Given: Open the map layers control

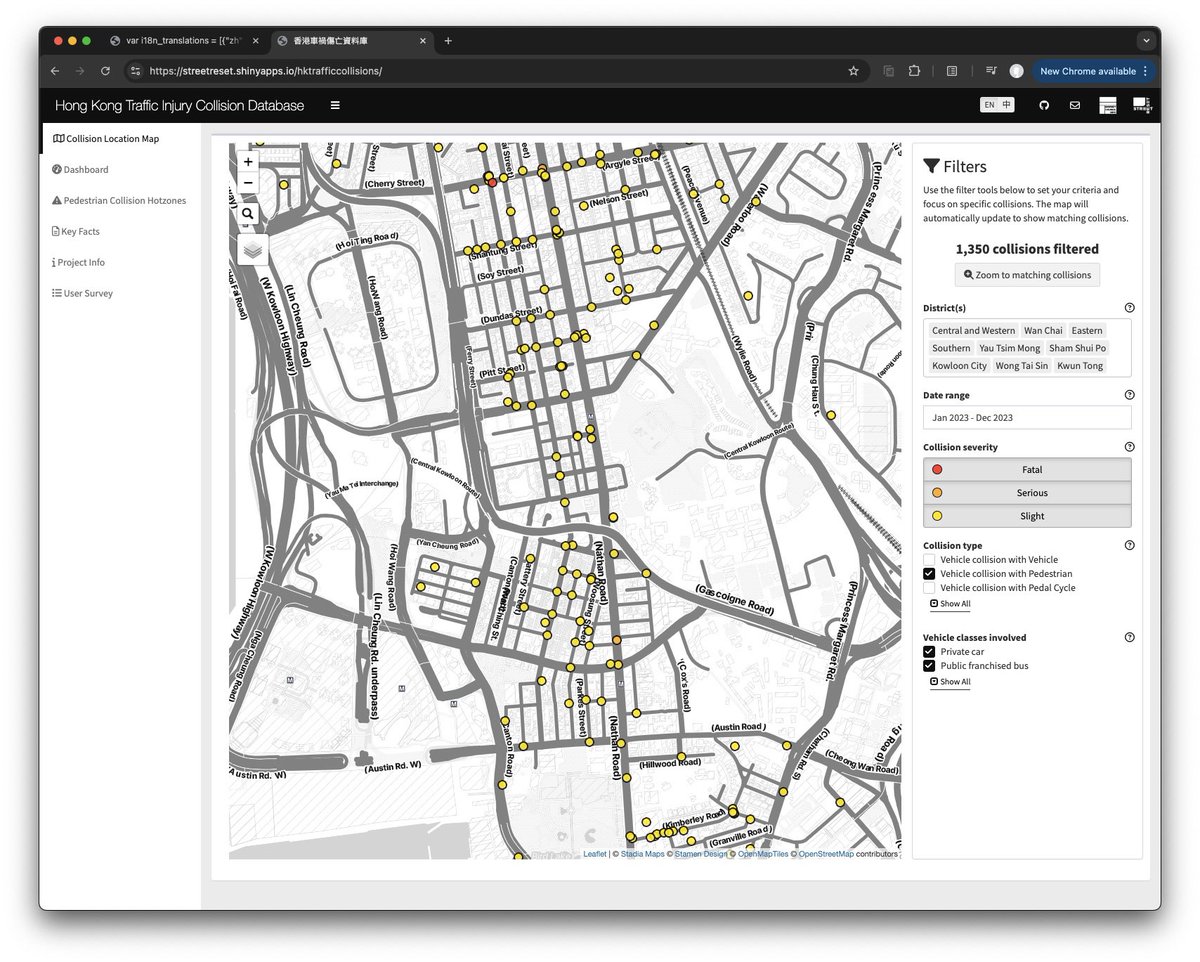Looking at the screenshot, I should [253, 249].
